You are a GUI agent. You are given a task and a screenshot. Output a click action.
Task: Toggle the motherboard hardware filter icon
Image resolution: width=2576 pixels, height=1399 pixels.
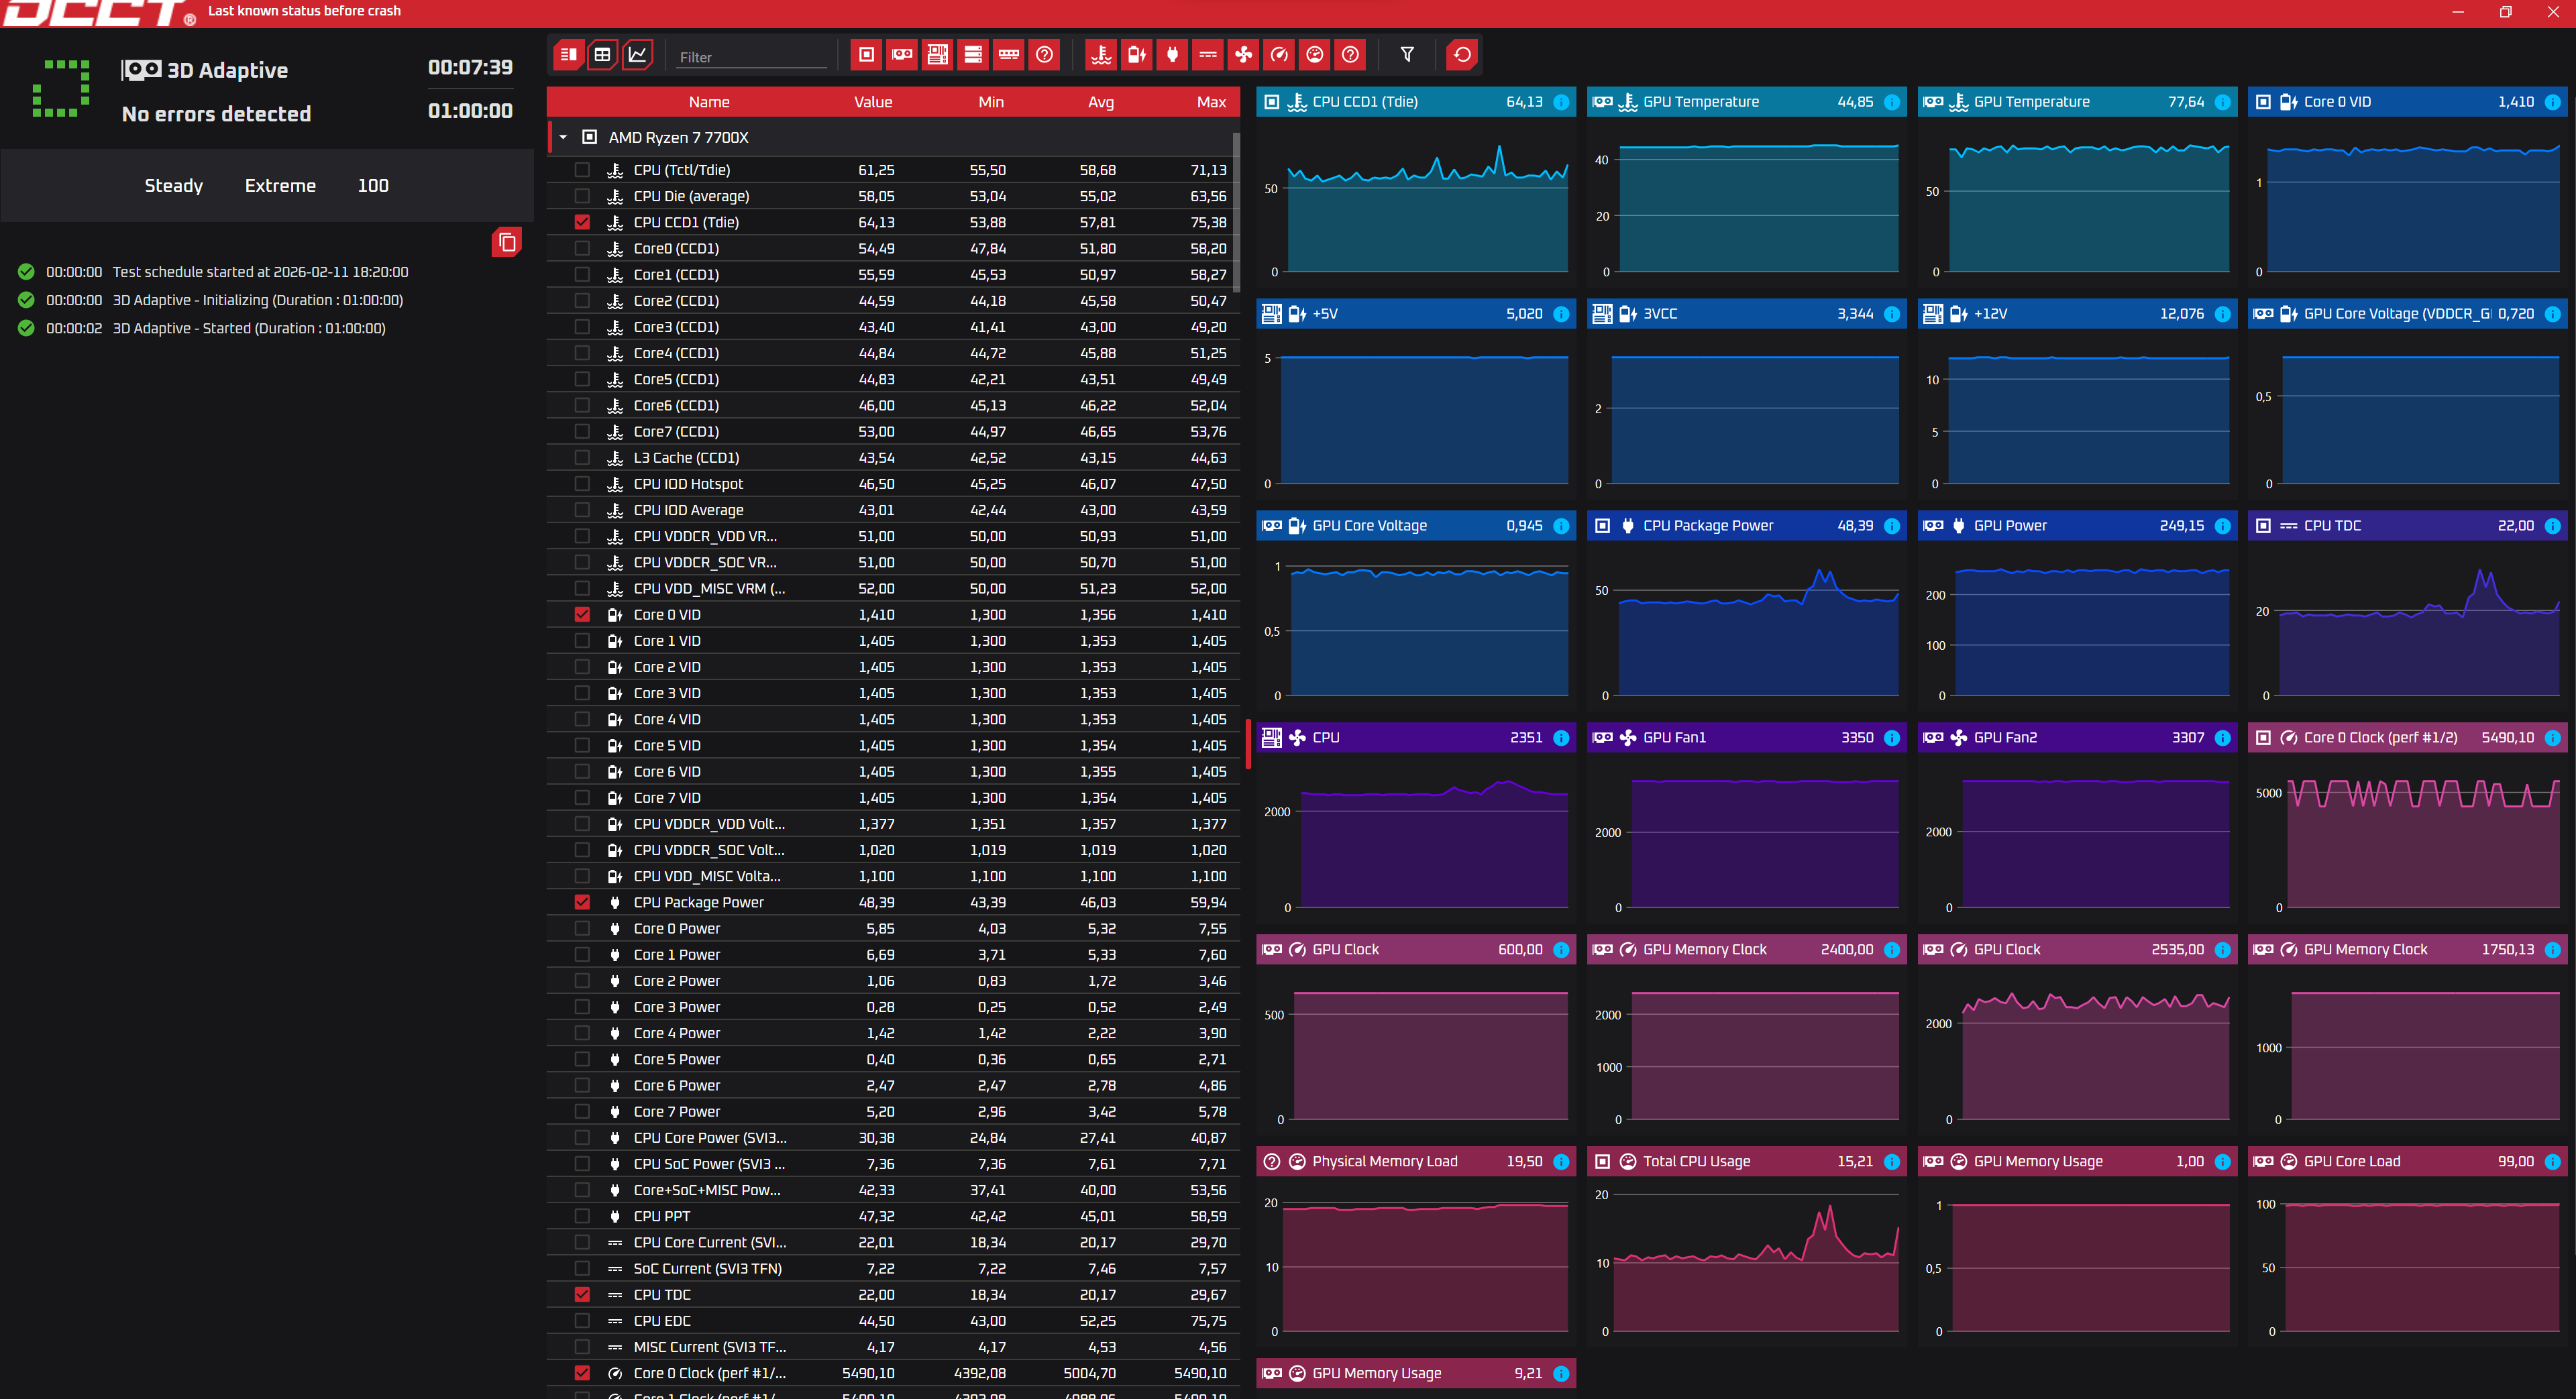pyautogui.click(x=937, y=55)
